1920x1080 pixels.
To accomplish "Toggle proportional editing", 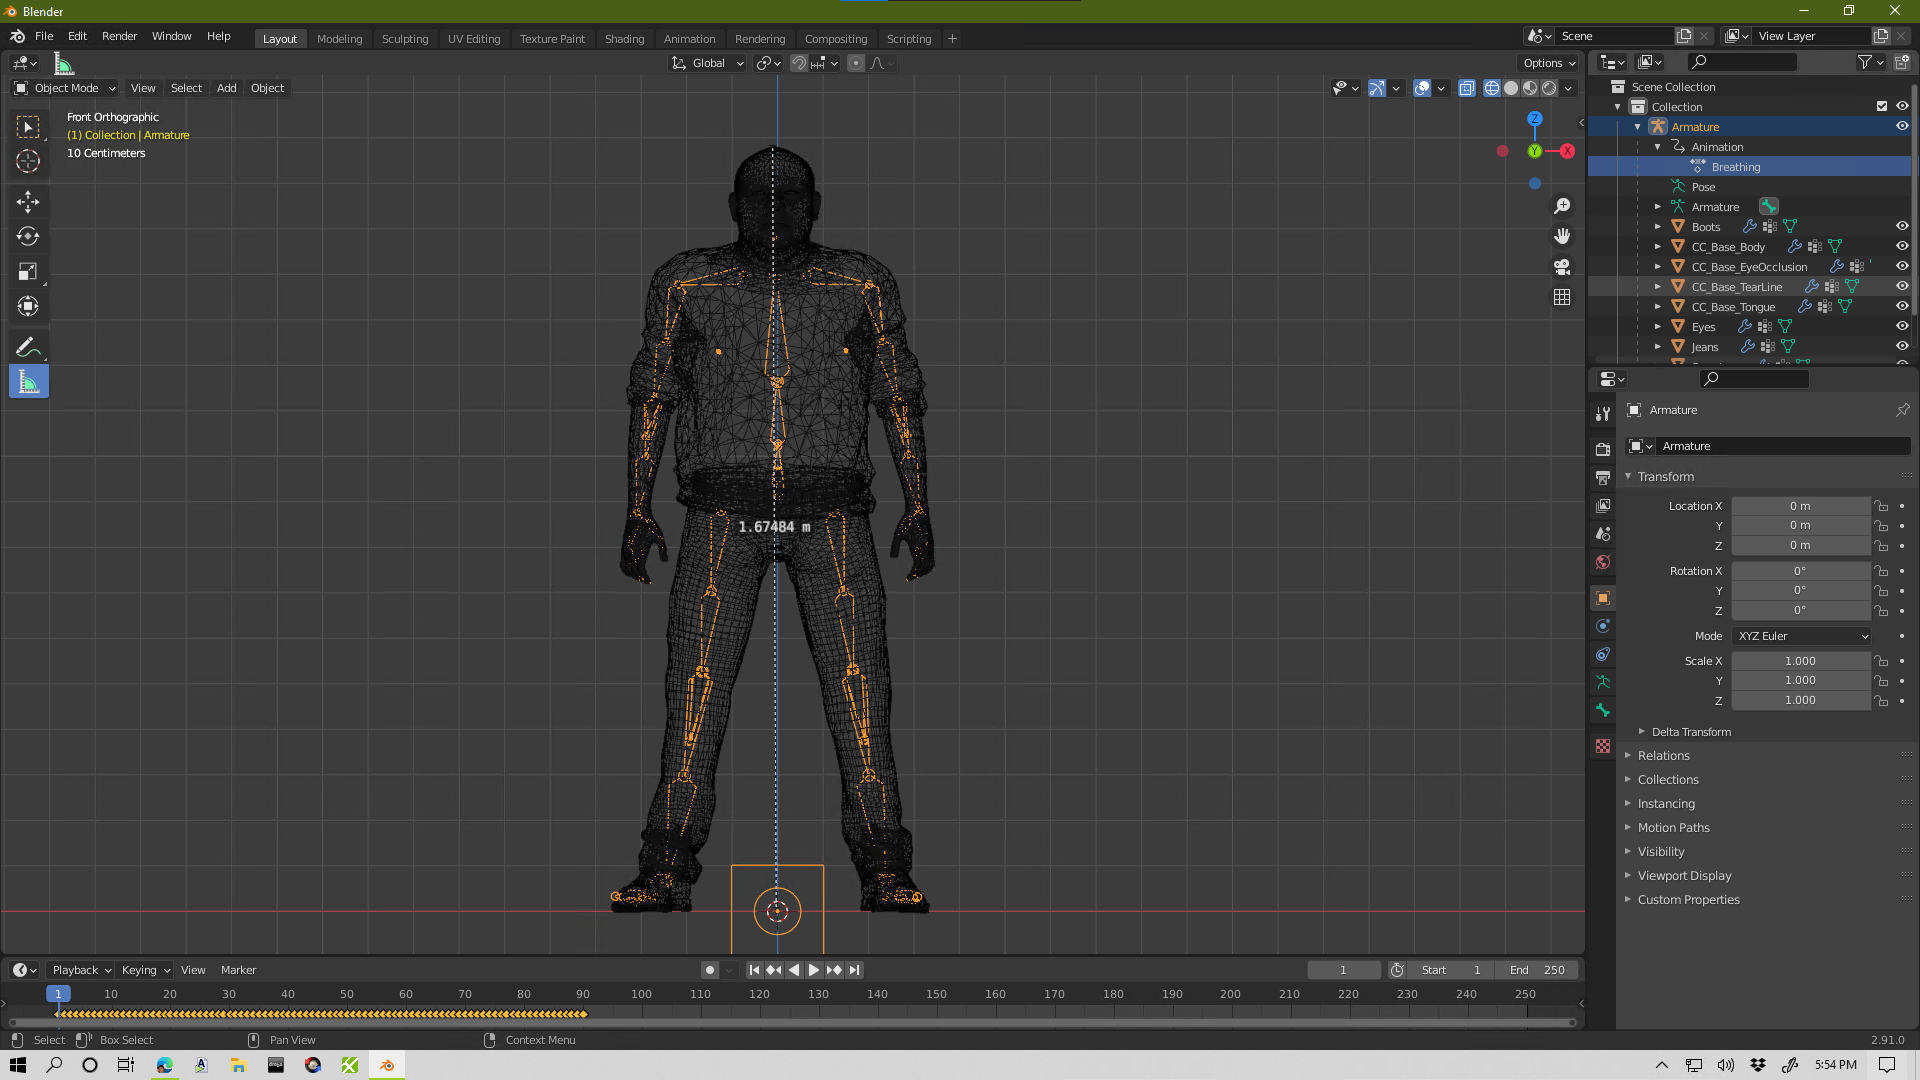I will pos(856,63).
